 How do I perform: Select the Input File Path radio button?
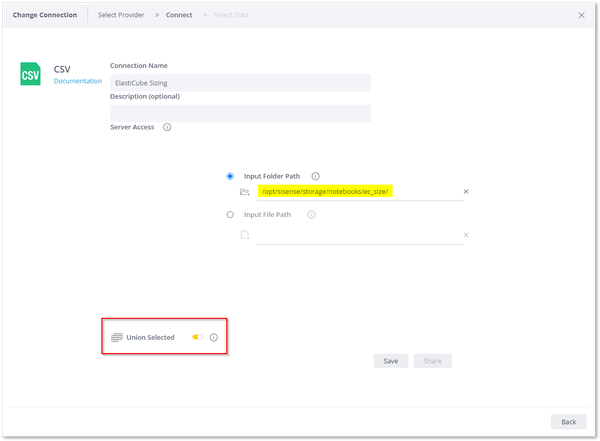click(x=230, y=215)
